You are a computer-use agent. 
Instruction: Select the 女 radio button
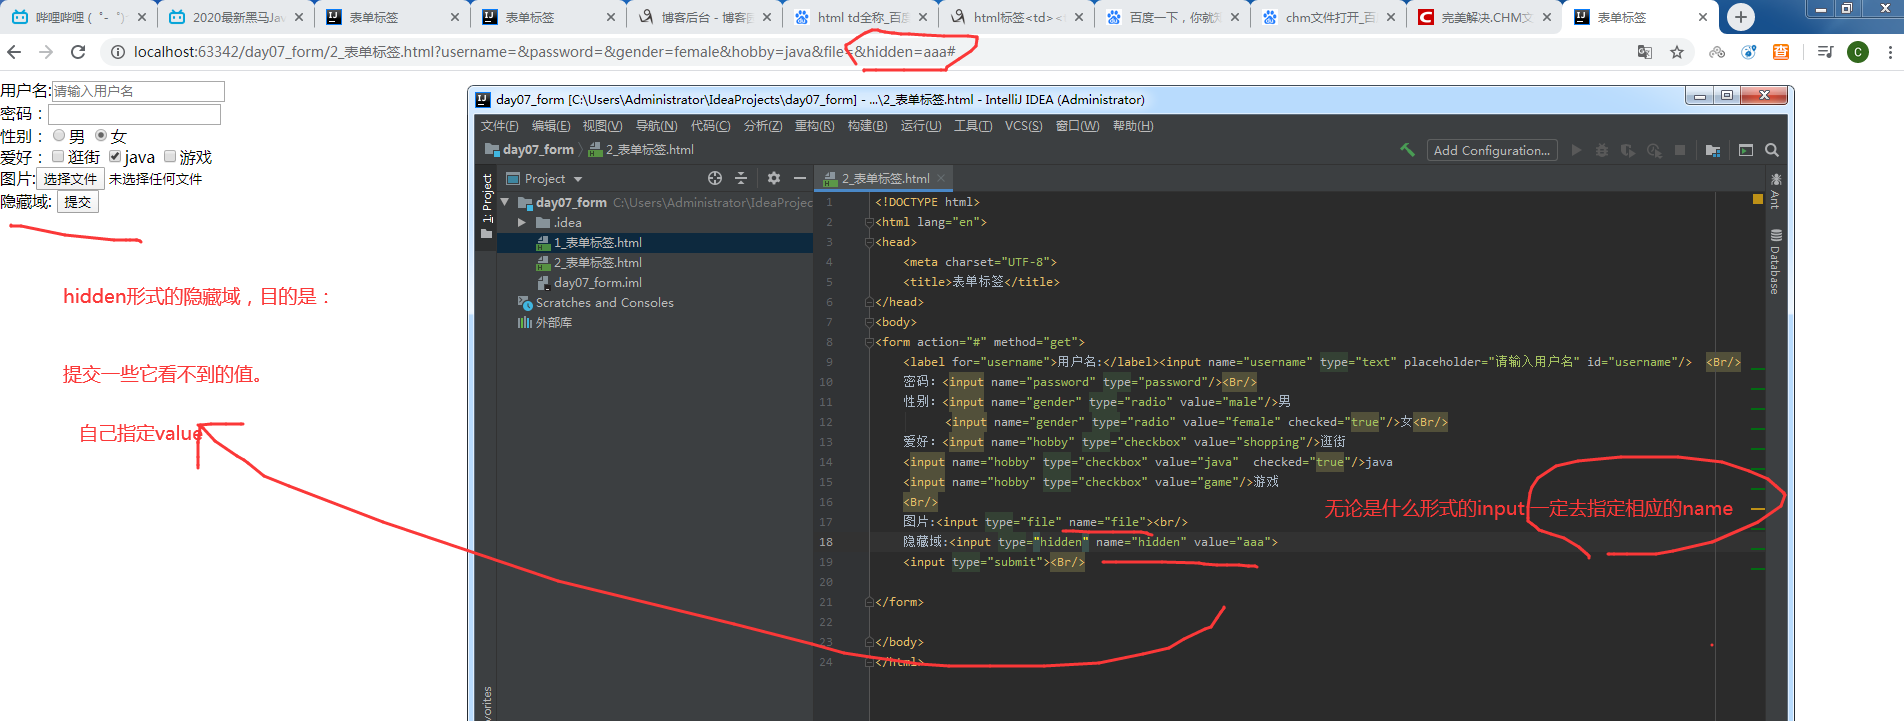(x=101, y=135)
